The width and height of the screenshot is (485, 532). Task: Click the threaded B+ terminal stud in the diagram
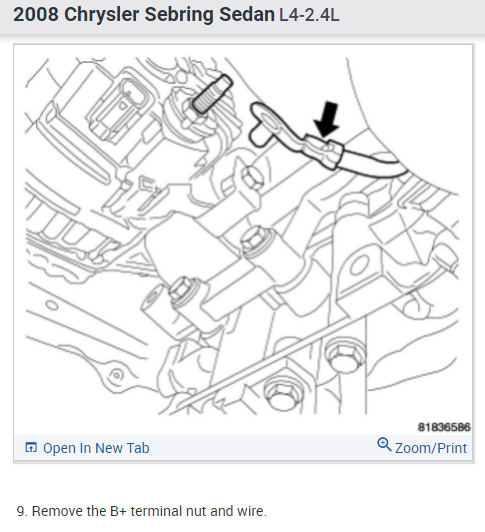tap(212, 94)
